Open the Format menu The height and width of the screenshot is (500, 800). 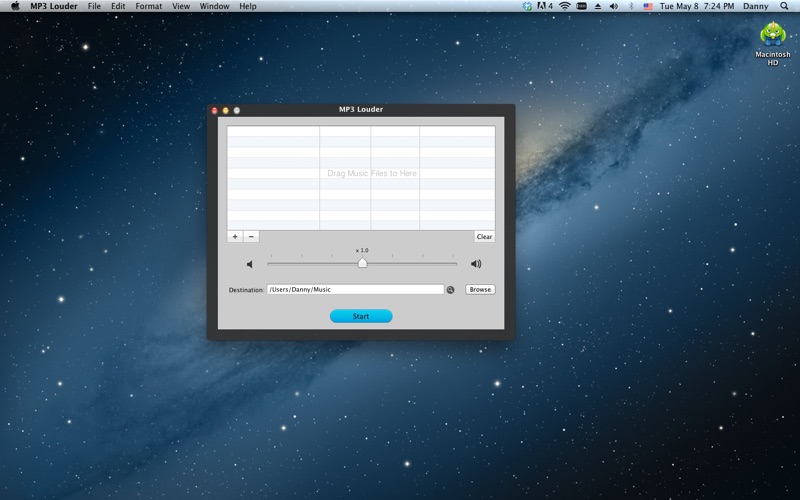148,6
